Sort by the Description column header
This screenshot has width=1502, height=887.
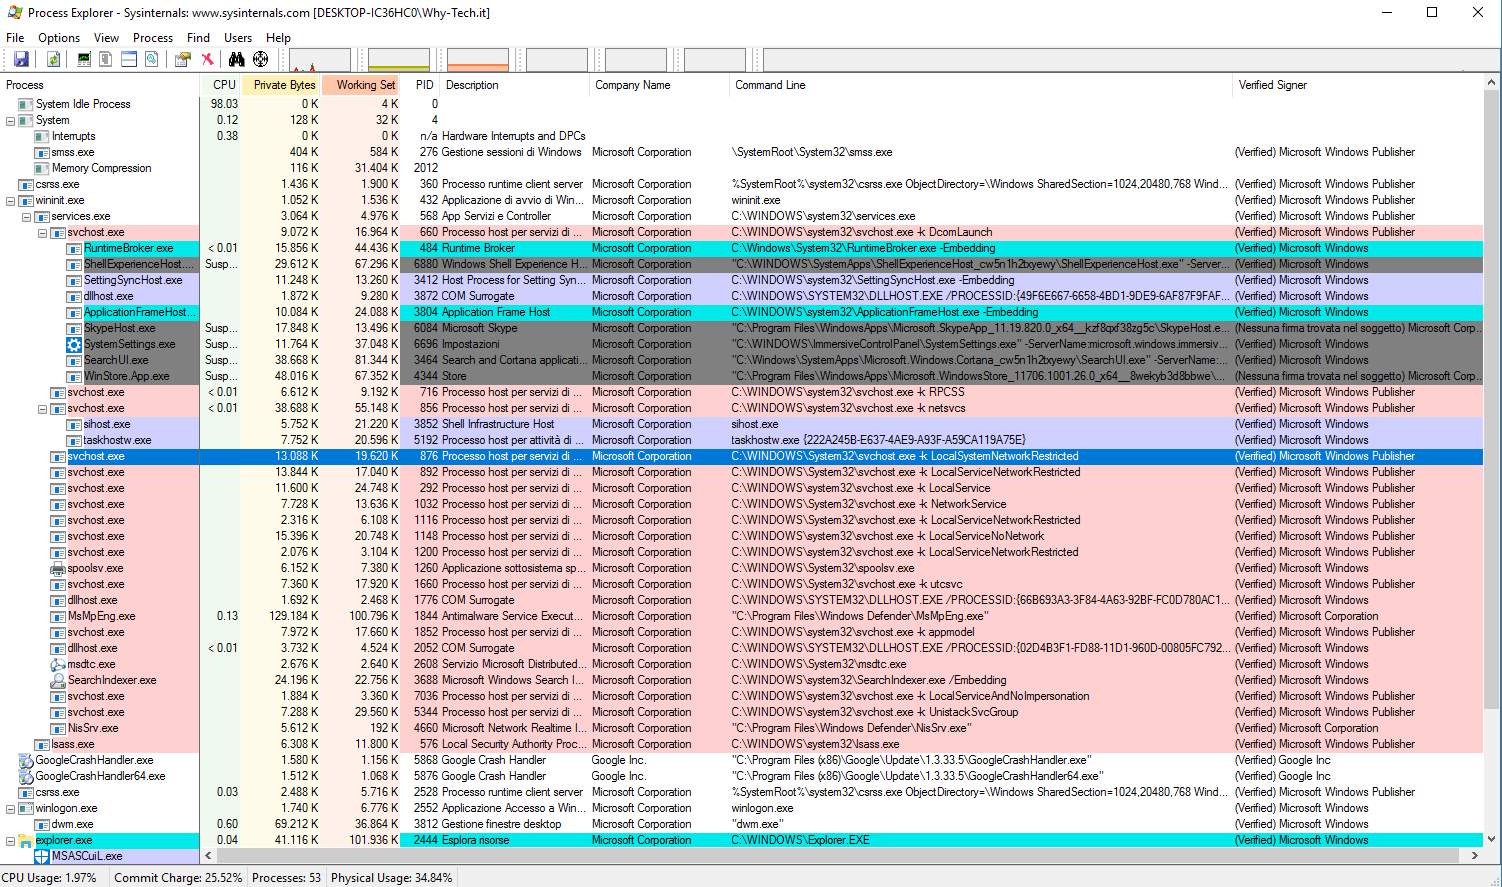pyautogui.click(x=514, y=85)
